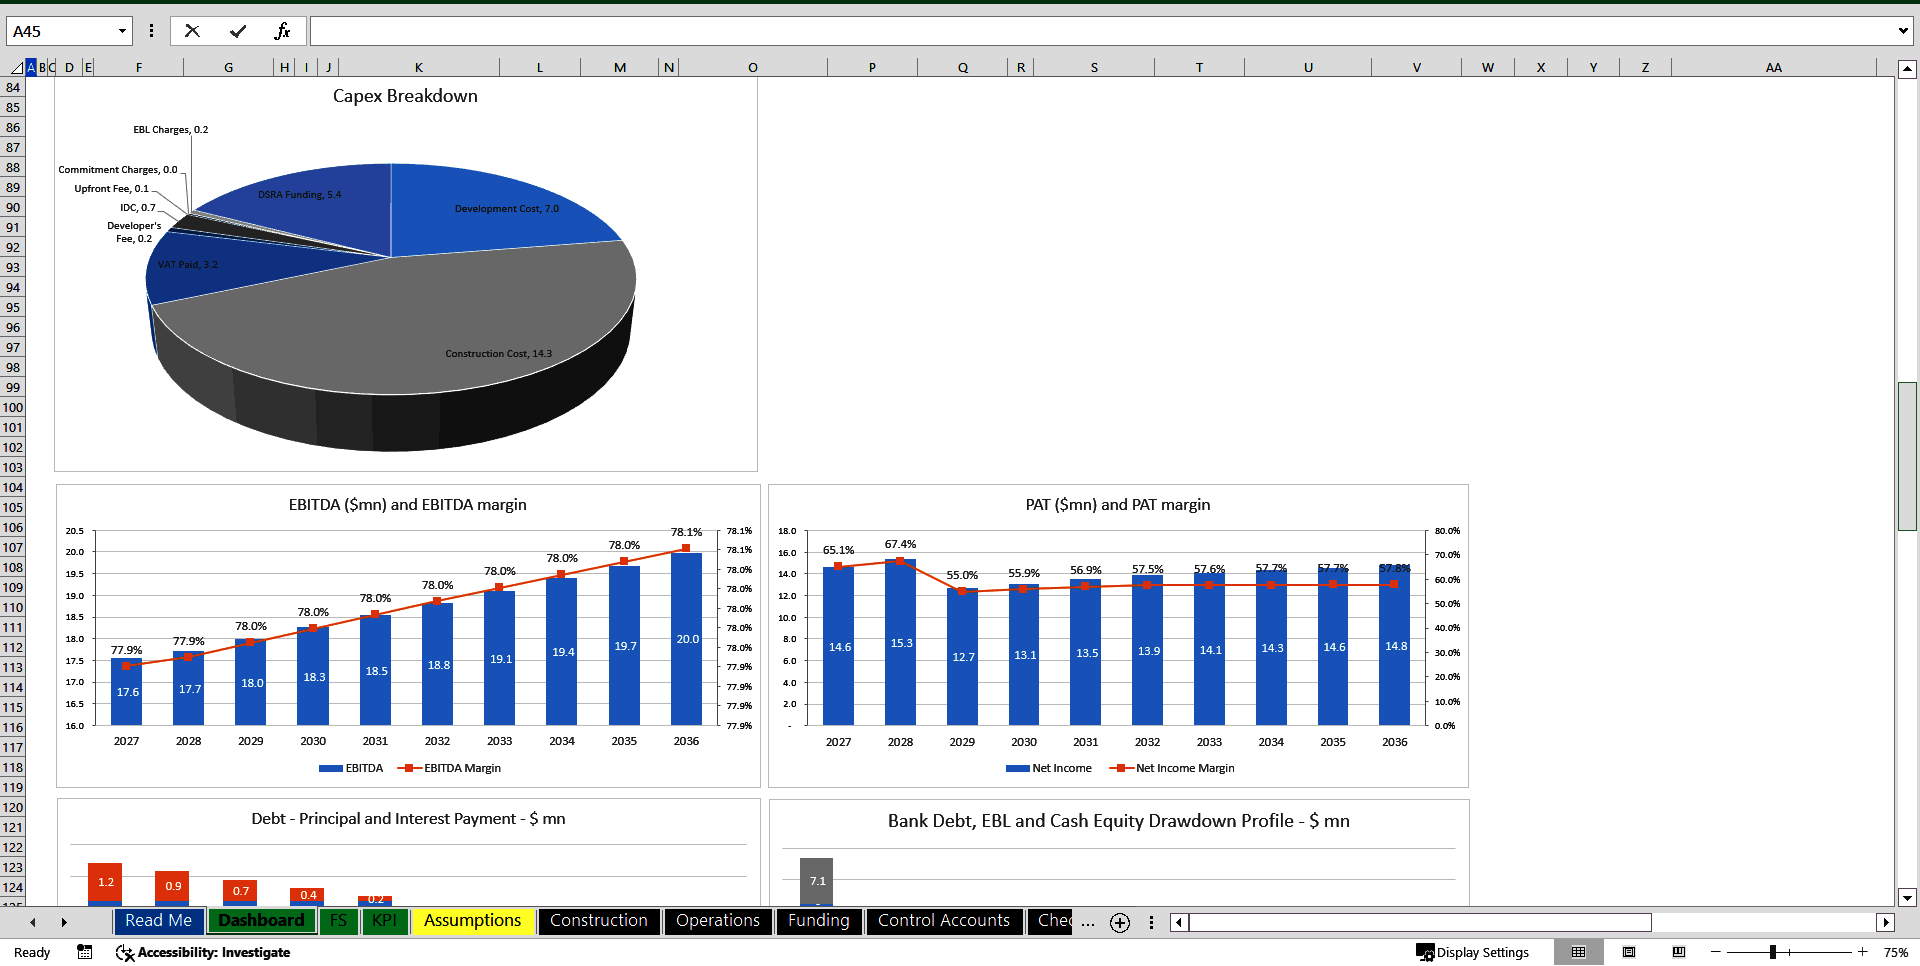
Task: Click the Cancel (X) icon beside formula bar
Action: (x=192, y=30)
